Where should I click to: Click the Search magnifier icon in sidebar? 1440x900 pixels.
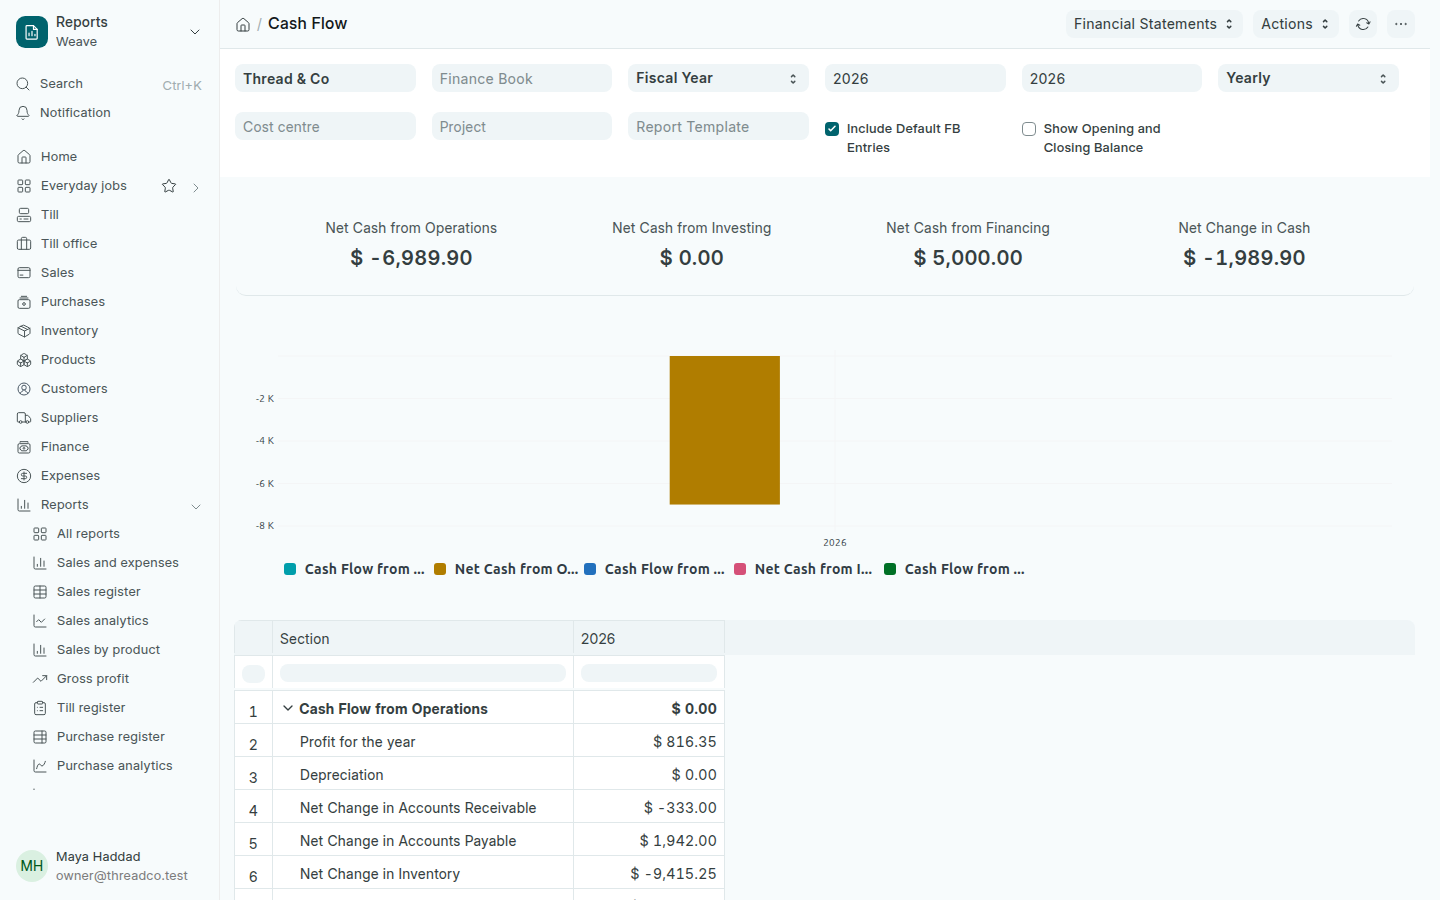coord(23,84)
